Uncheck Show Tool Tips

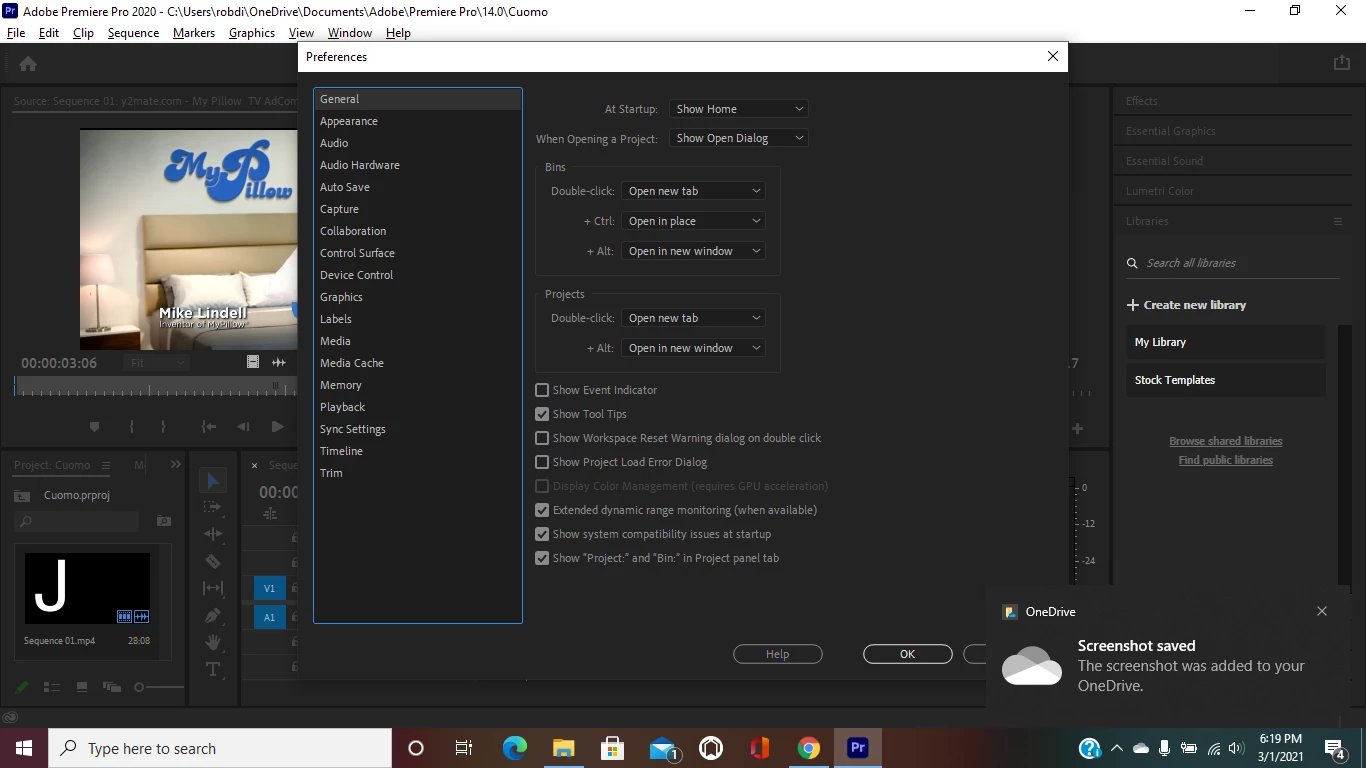542,414
